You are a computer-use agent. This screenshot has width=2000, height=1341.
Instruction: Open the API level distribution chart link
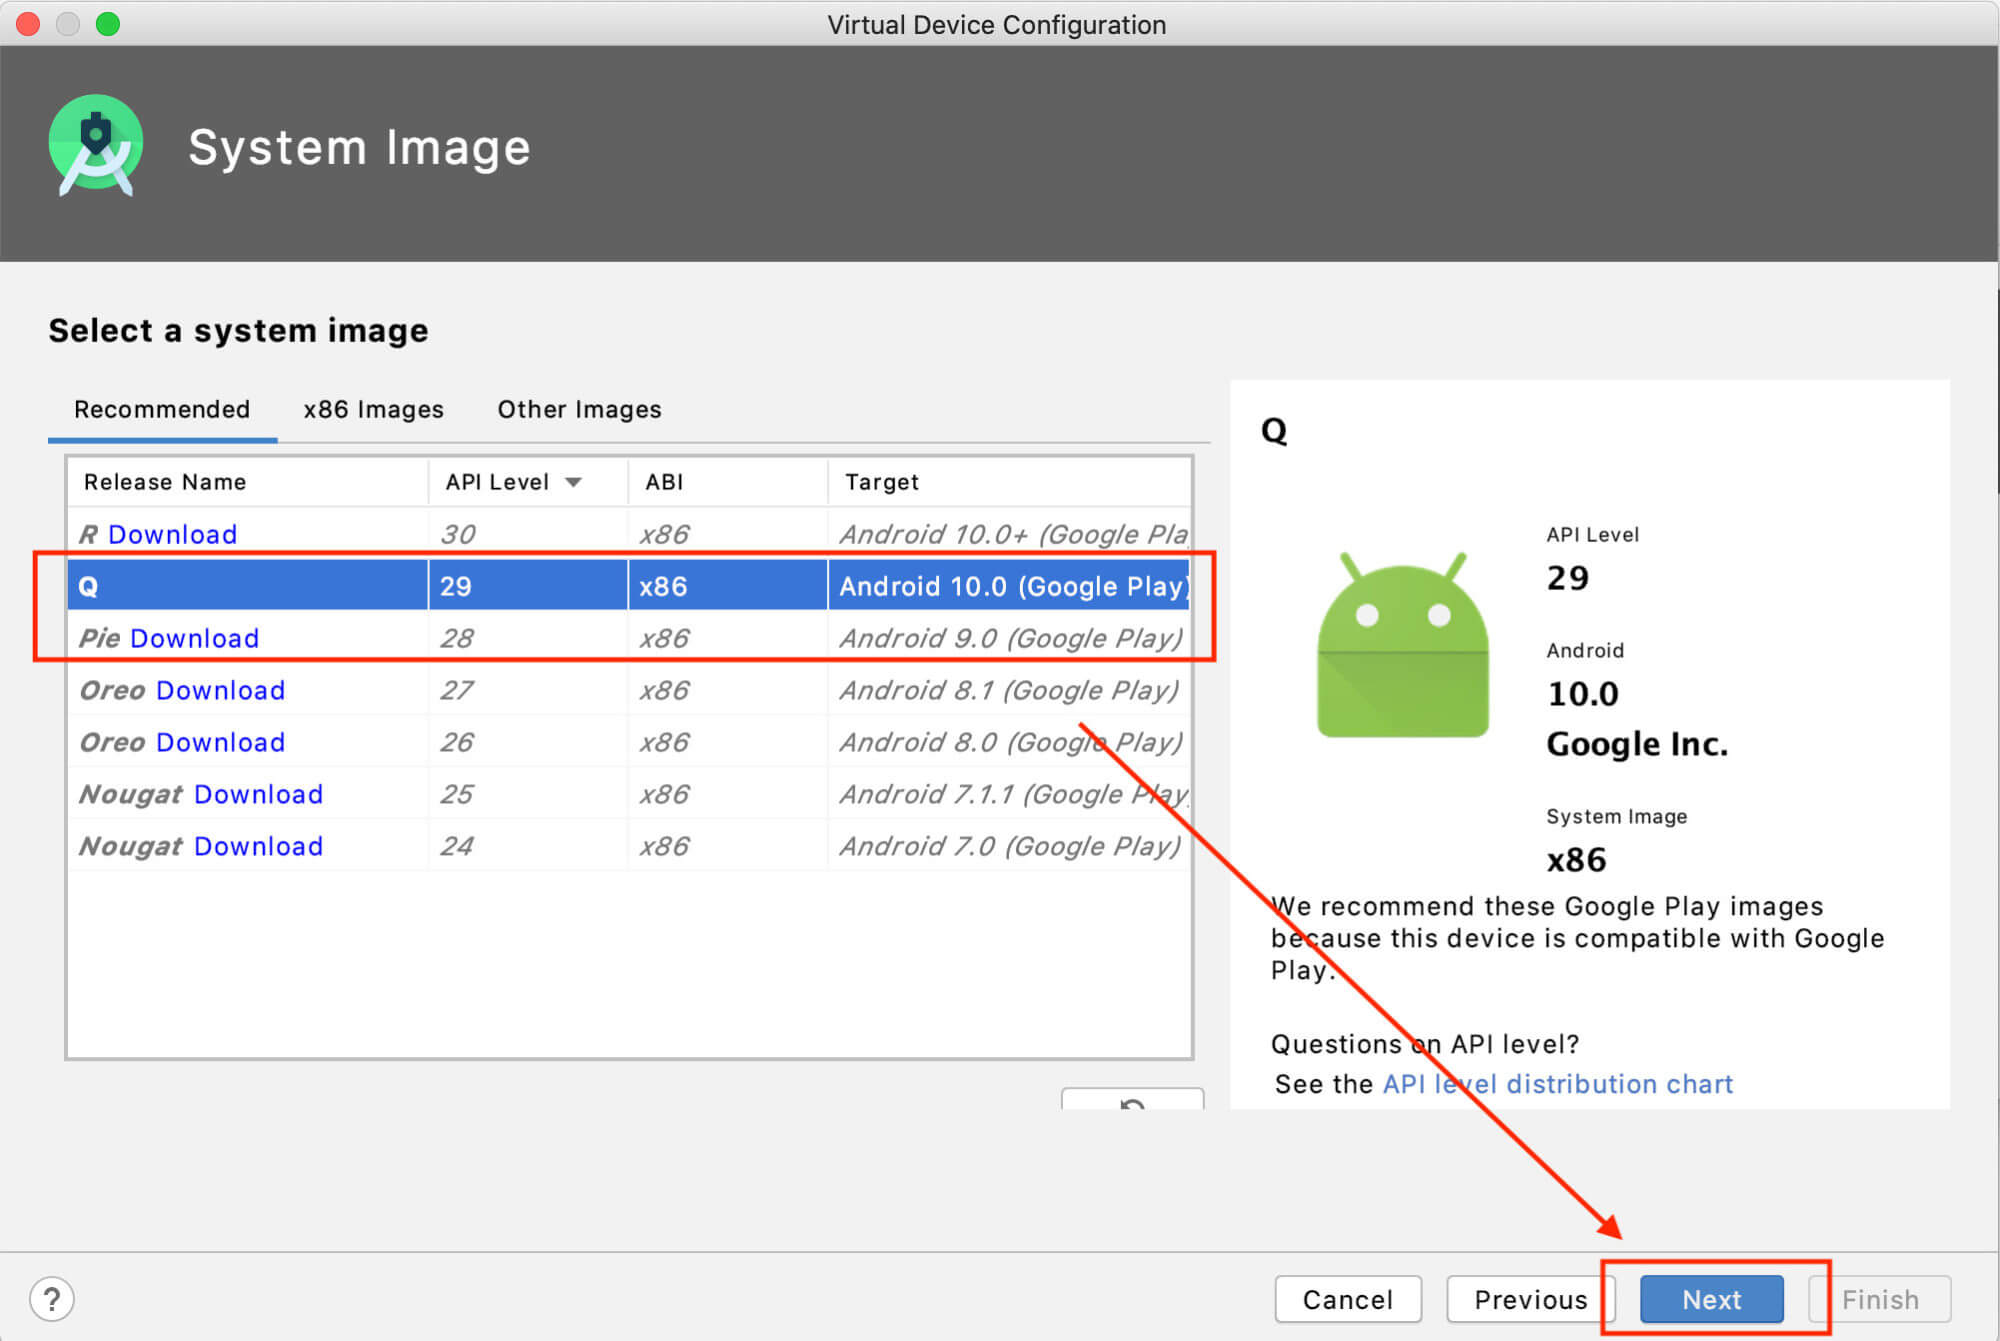[x=1557, y=1084]
